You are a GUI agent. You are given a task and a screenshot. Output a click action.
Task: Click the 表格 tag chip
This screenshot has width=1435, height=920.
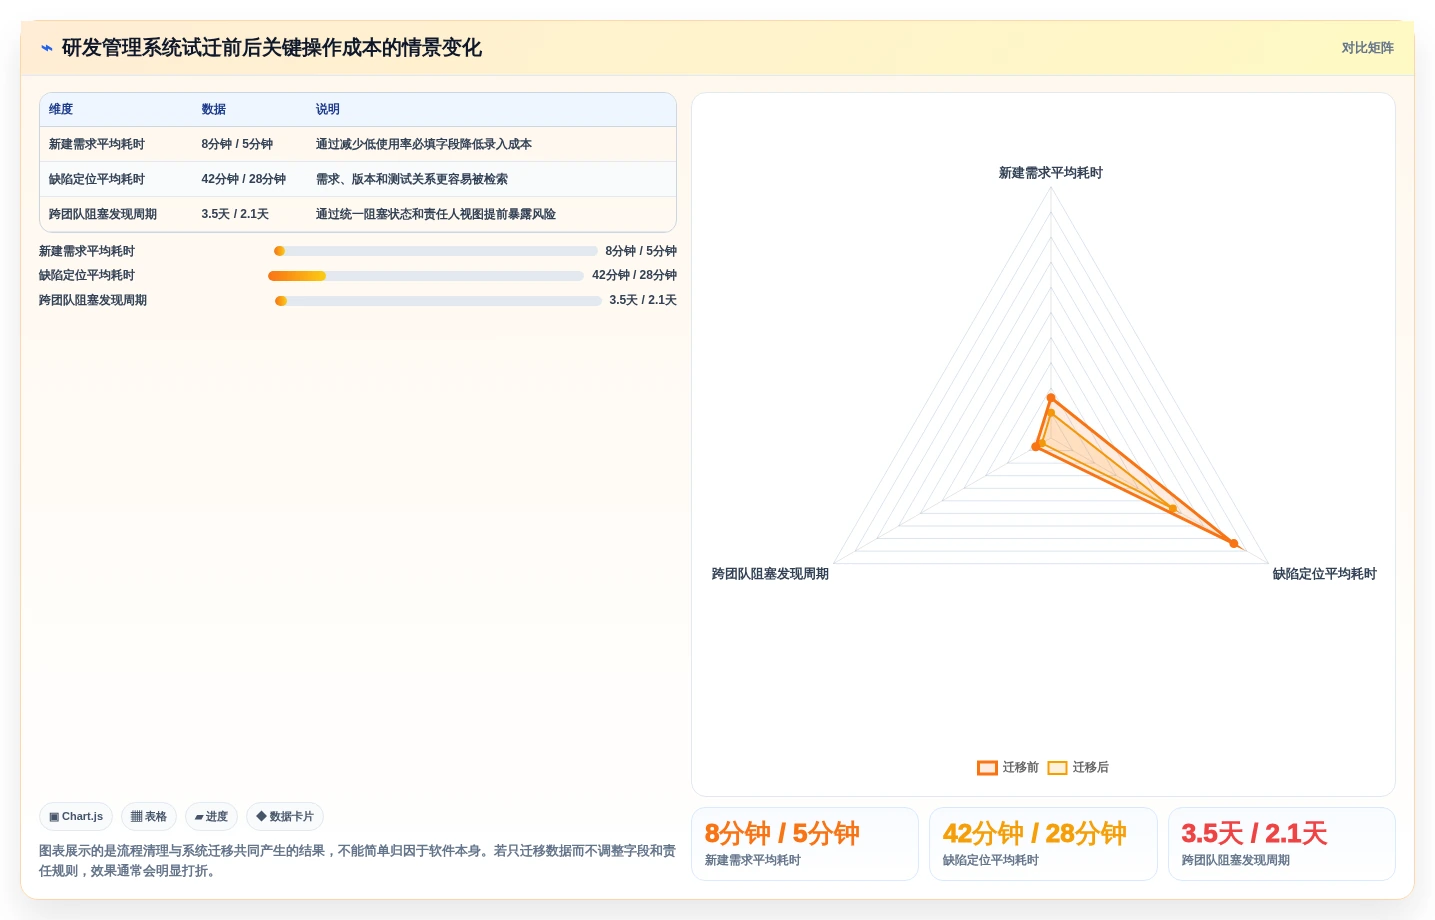pyautogui.click(x=149, y=817)
